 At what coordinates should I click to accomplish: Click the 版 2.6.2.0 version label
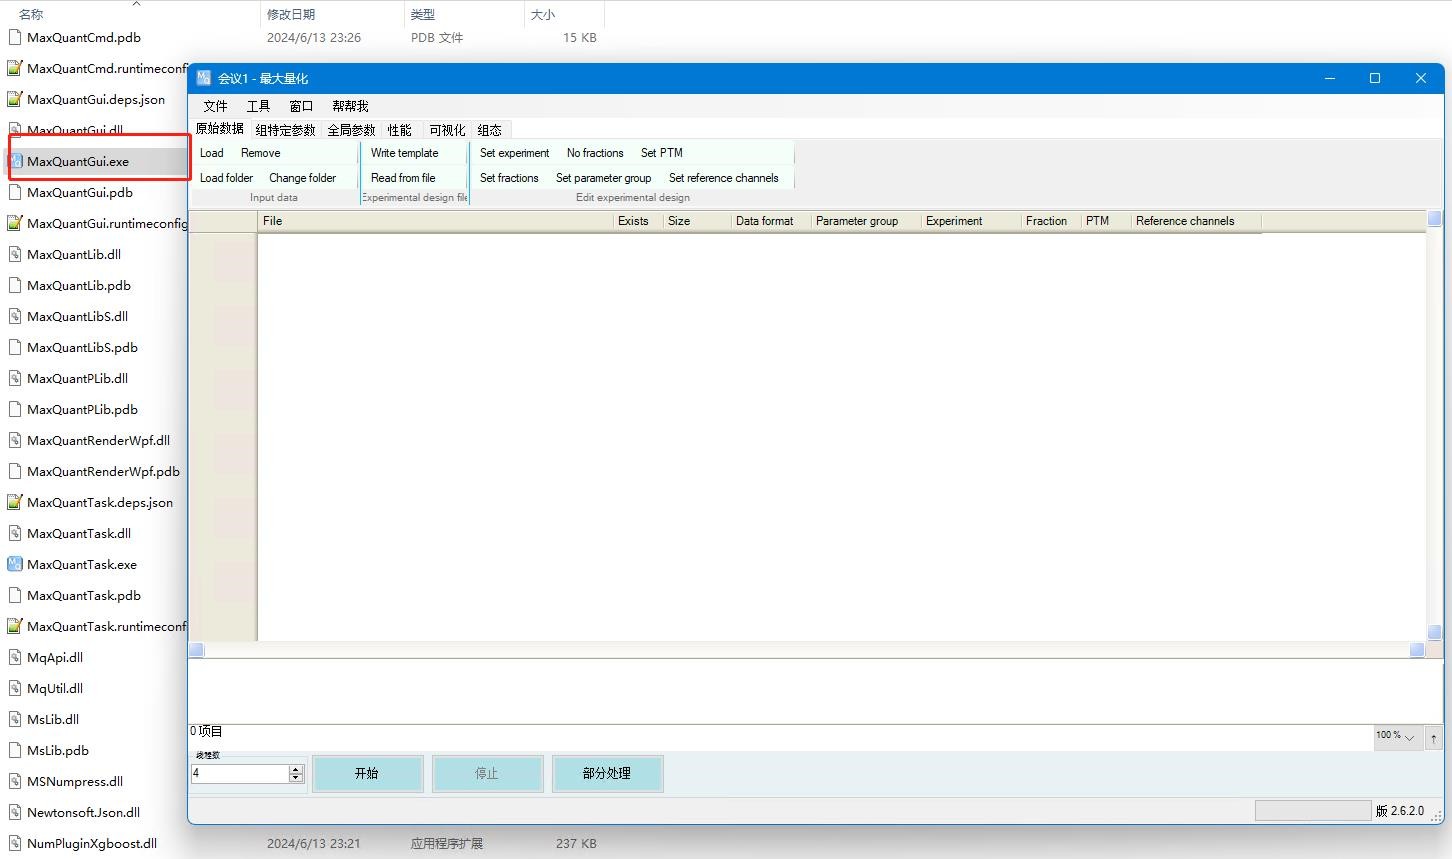(1400, 810)
